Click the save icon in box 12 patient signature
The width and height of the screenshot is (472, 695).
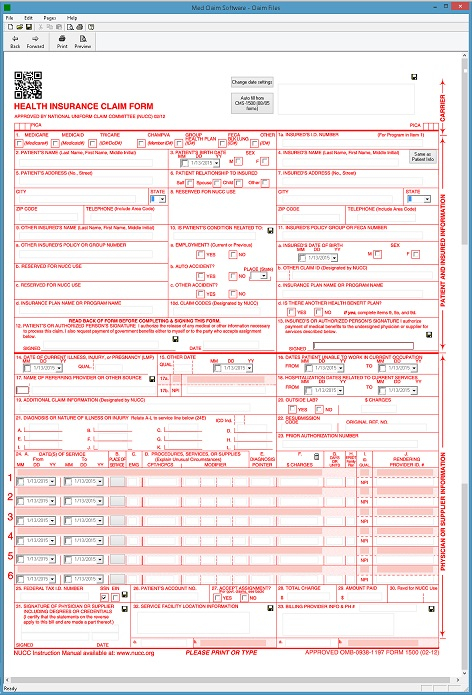click(x=176, y=339)
